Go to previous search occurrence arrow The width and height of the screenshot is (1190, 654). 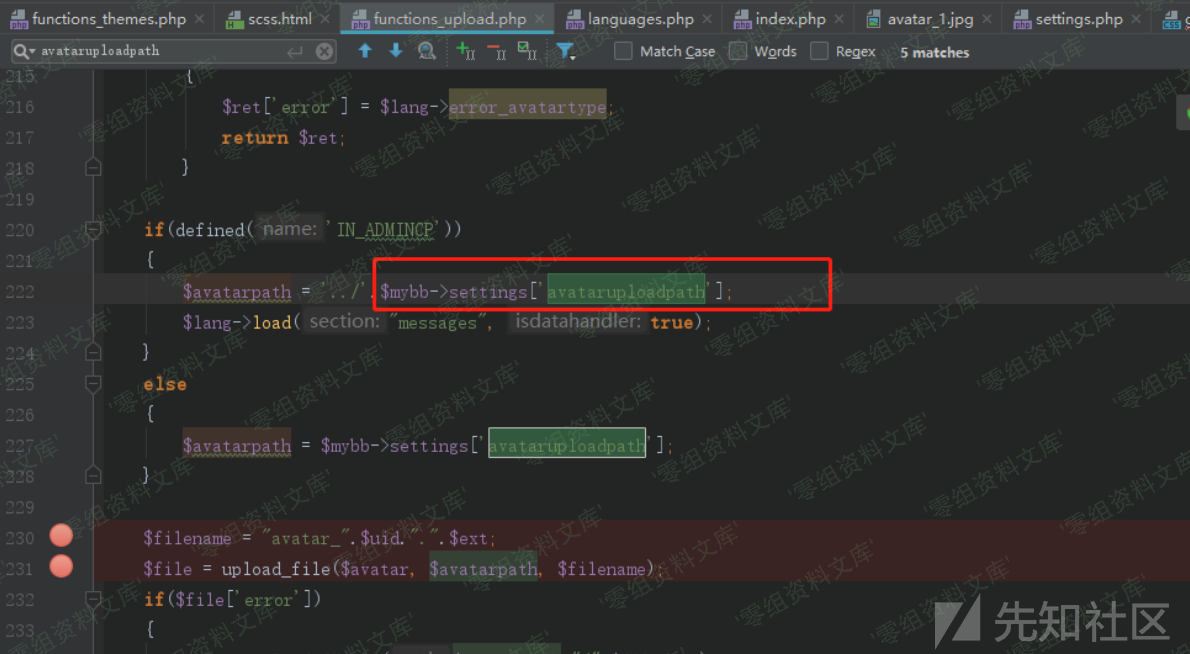[365, 51]
